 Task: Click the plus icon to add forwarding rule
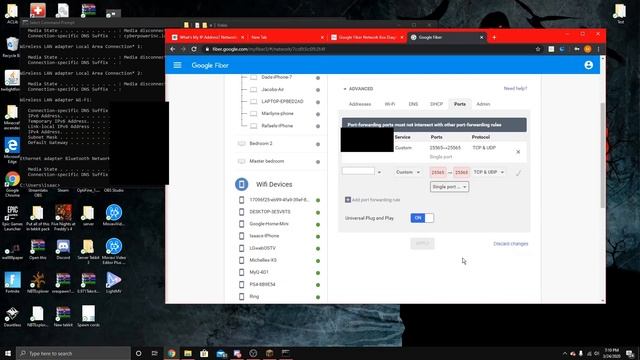[348, 200]
